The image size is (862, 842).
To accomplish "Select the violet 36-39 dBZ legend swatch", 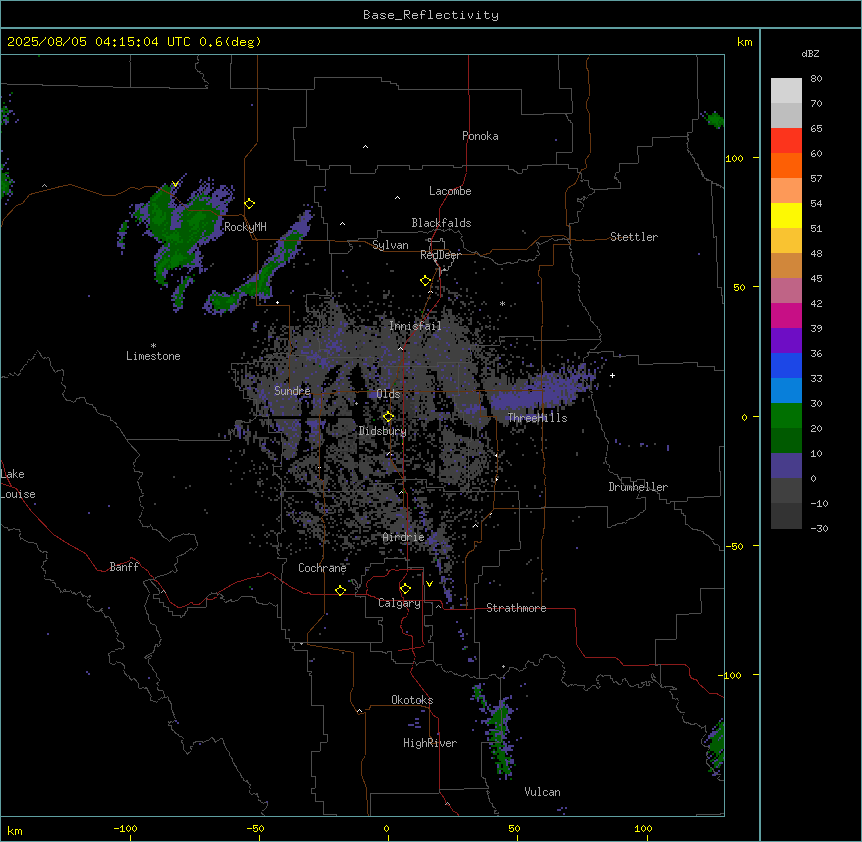I will coord(786,341).
